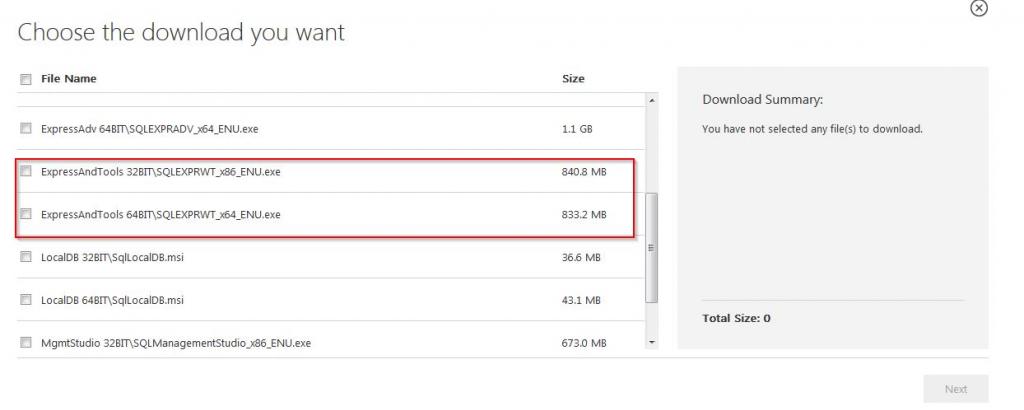The height and width of the screenshot is (410, 1024).
Task: Click the 'Choose the download you want' title
Action: pyautogui.click(x=181, y=32)
